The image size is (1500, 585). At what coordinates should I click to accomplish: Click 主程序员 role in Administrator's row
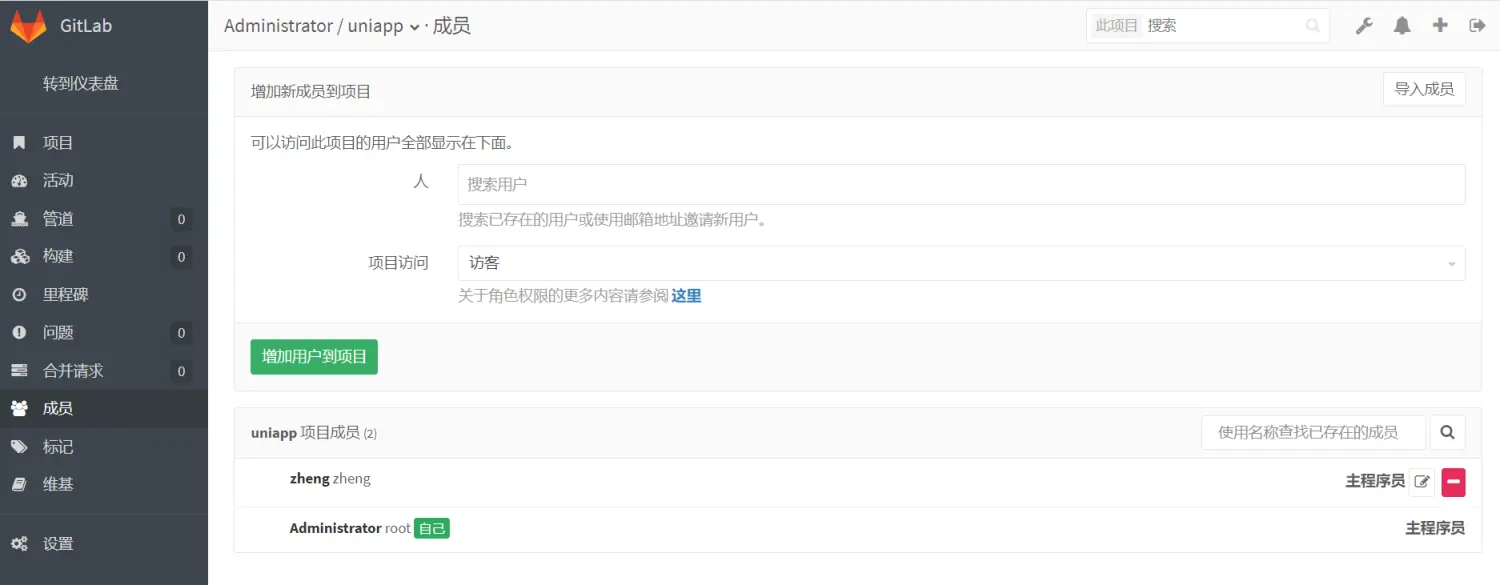1435,528
